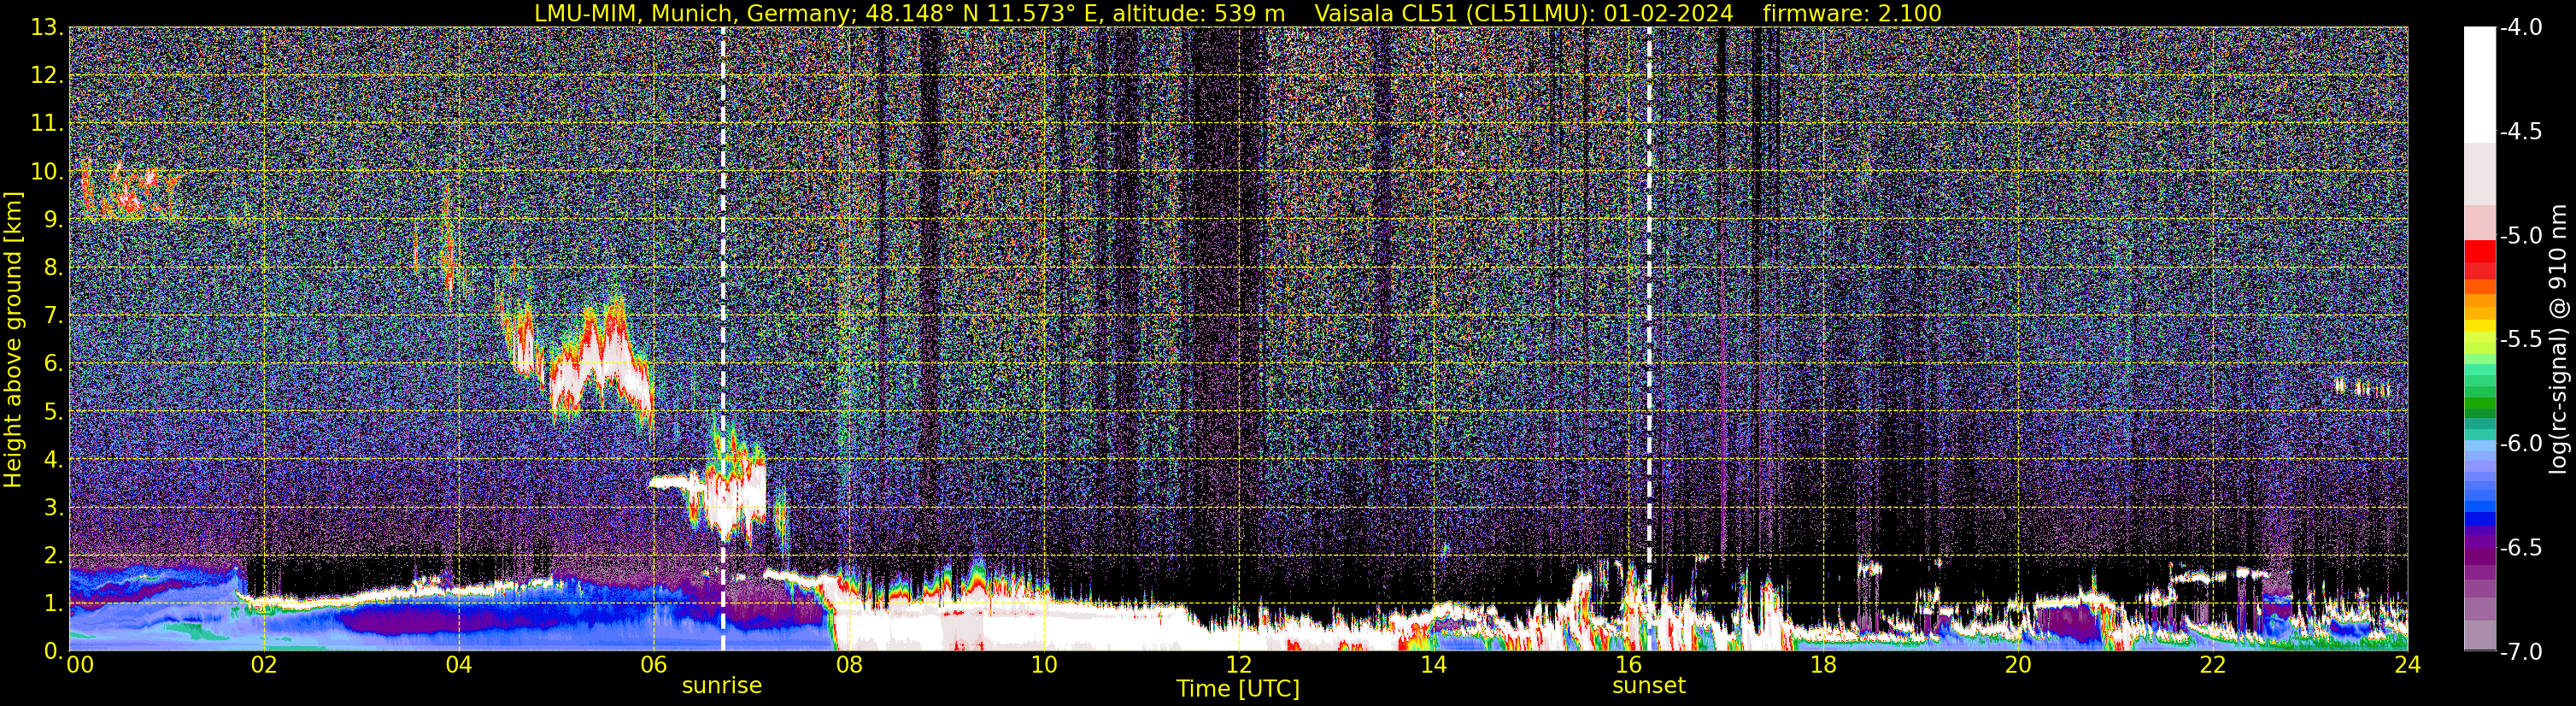The width and height of the screenshot is (2576, 706).
Task: Click the y-axis tick label '4.'
Action: pos(54,460)
